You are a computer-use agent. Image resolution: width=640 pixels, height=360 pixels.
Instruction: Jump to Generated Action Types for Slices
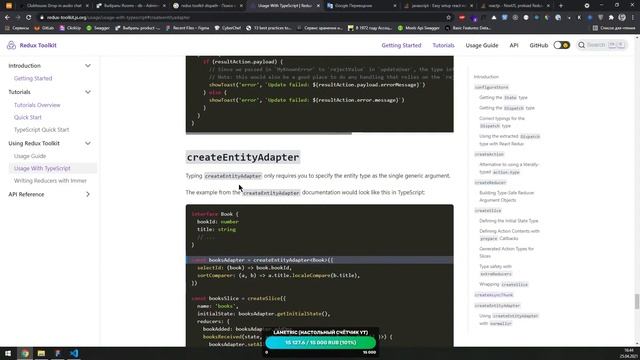(507, 252)
